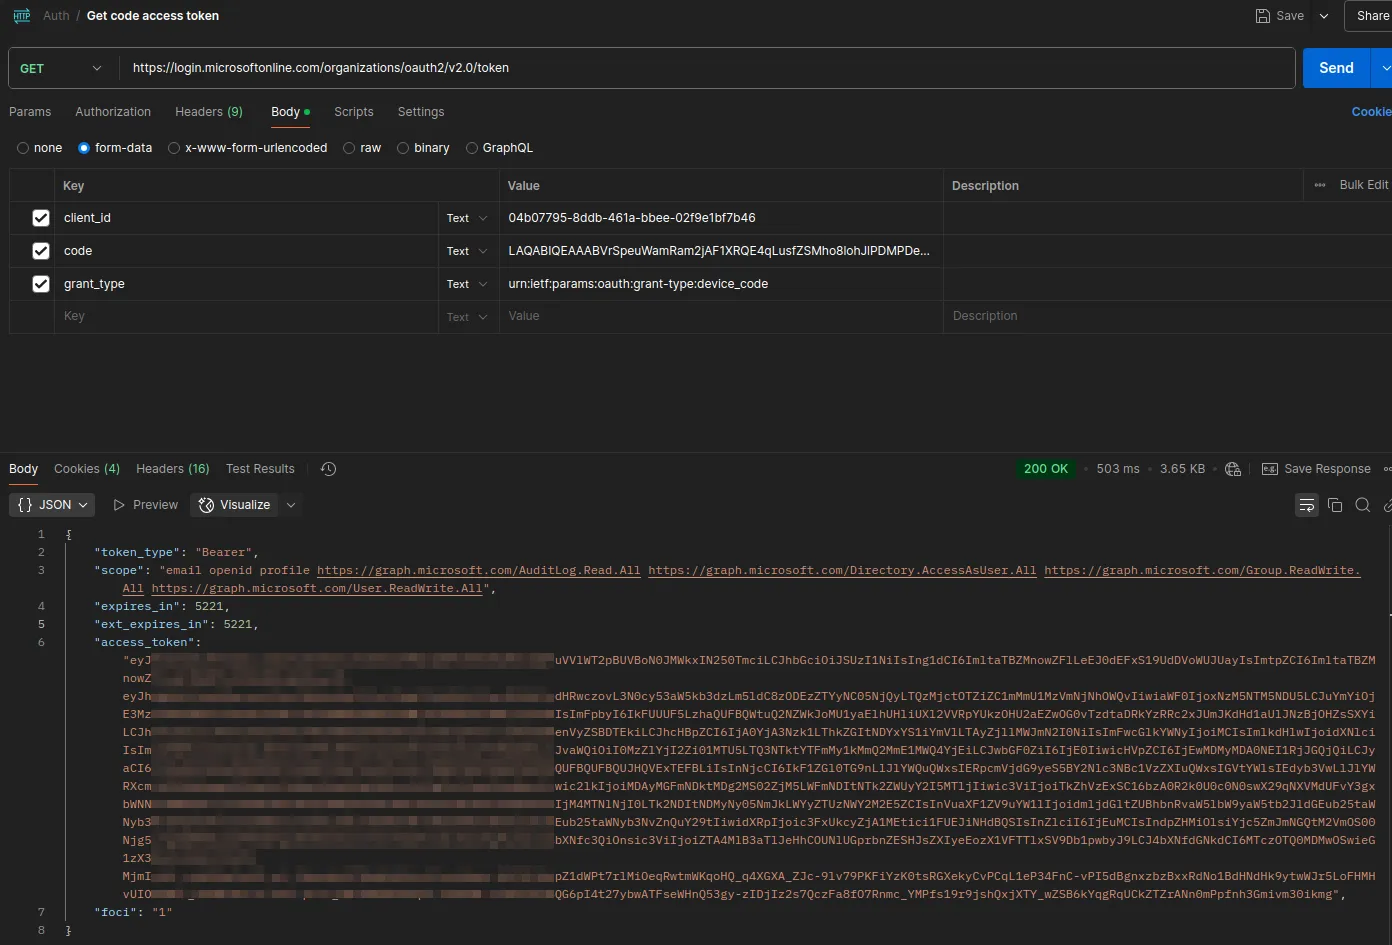Screen dimensions: 1392x945
Task: Search within the response body
Action: (x=1363, y=505)
